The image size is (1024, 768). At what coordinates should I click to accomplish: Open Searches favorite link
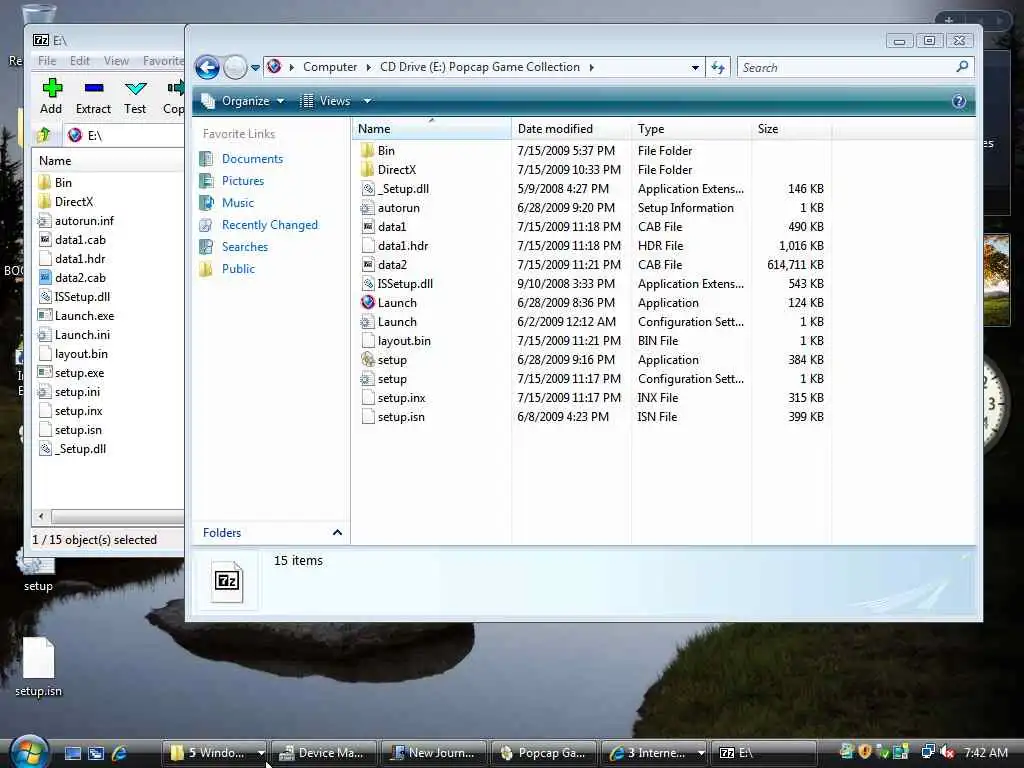(x=245, y=247)
